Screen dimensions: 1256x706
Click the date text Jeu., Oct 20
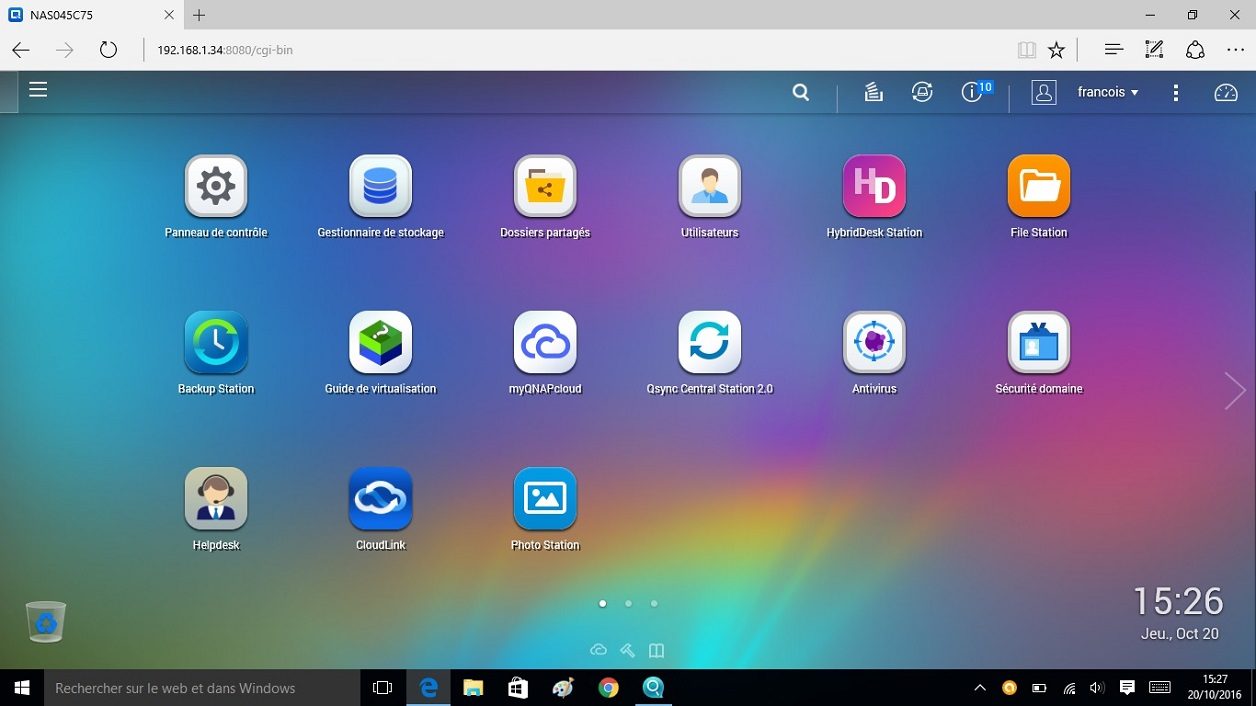click(1180, 634)
